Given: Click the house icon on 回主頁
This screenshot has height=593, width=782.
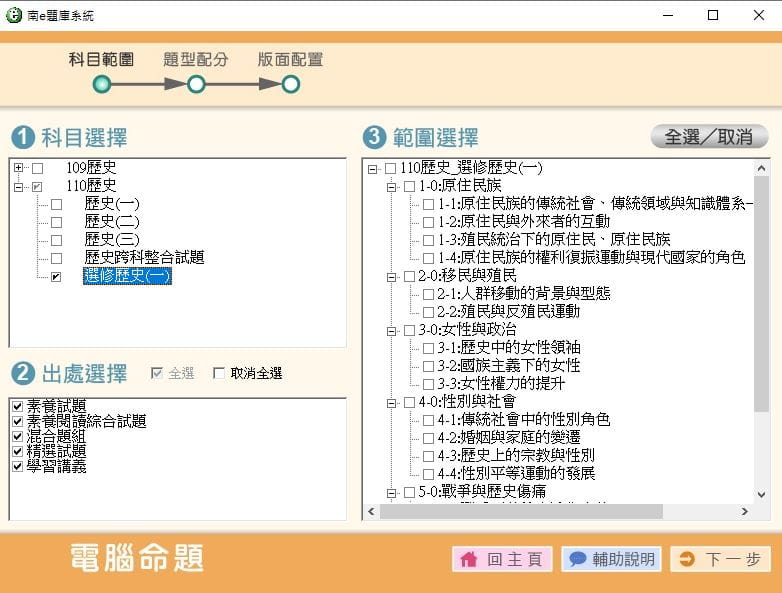Looking at the screenshot, I should tap(468, 559).
